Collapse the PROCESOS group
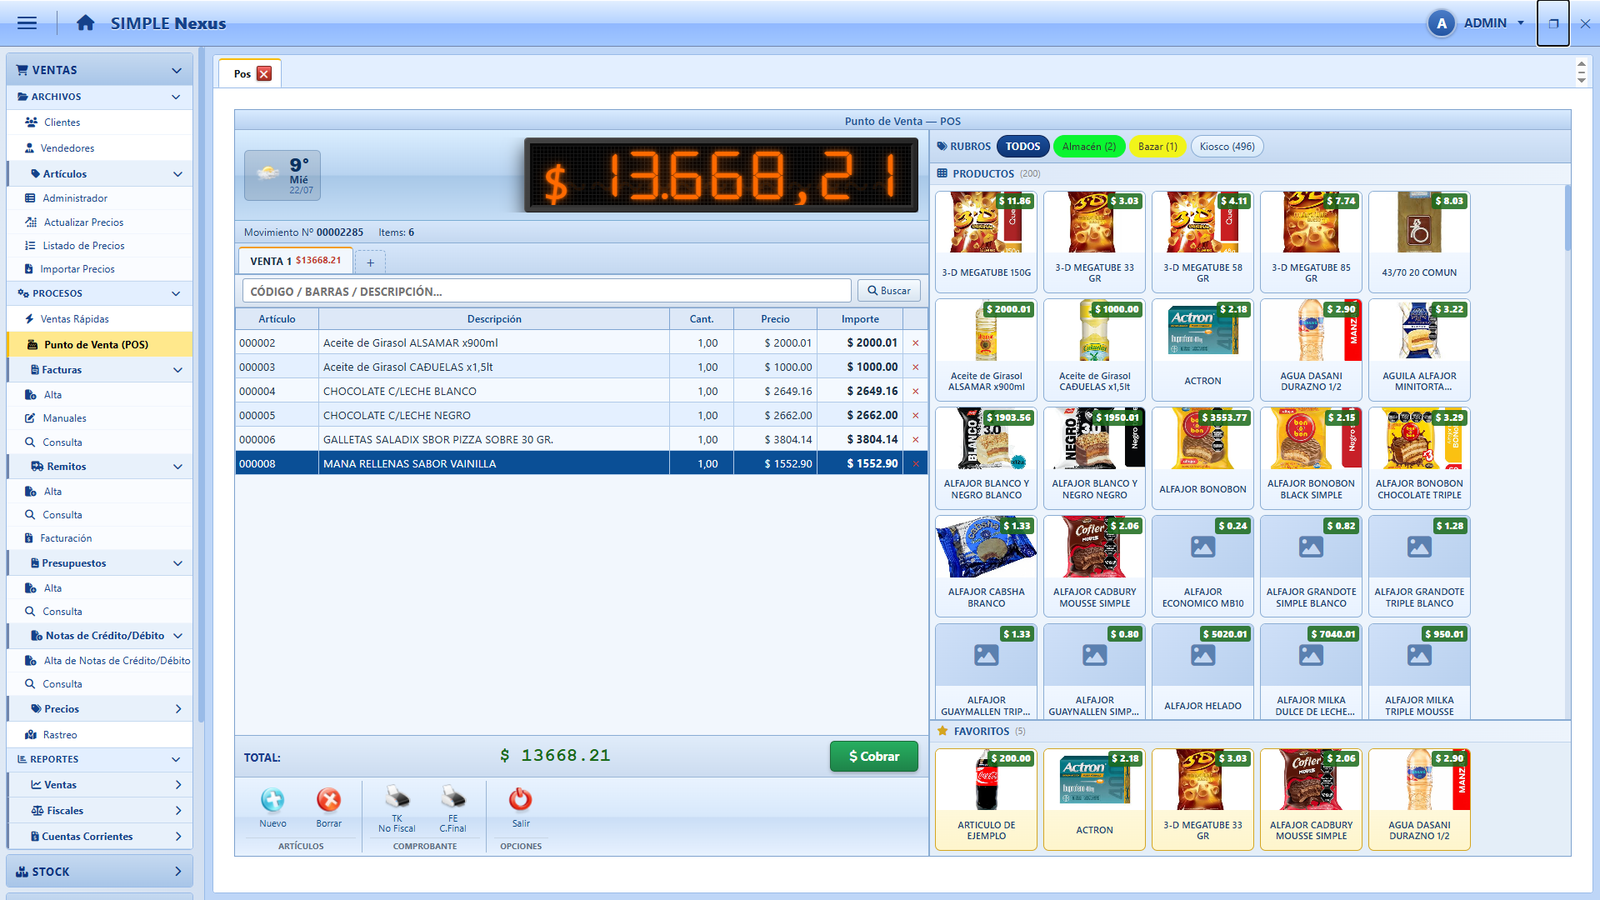The height and width of the screenshot is (900, 1600). click(176, 294)
